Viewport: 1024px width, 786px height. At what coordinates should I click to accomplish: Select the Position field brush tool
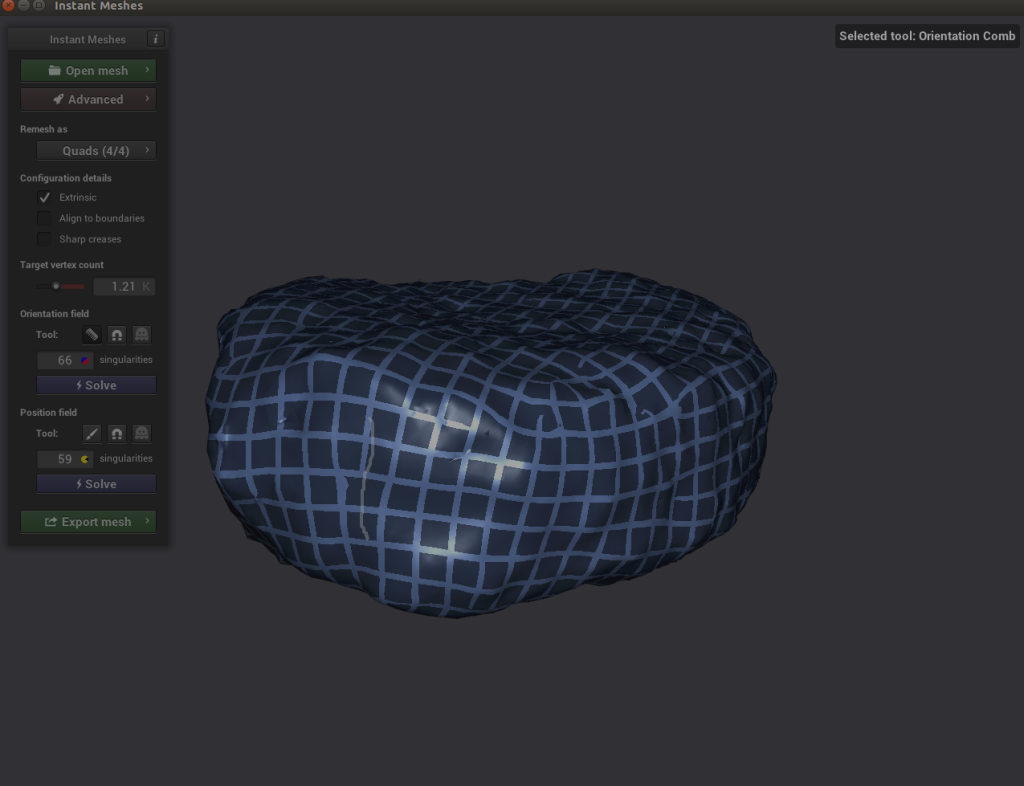pyautogui.click(x=91, y=434)
